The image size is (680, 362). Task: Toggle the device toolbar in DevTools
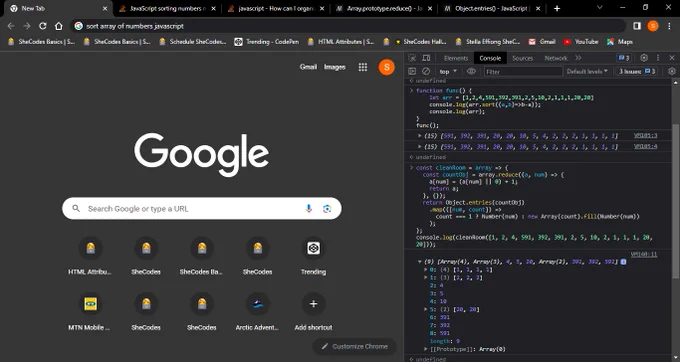pyautogui.click(x=426, y=58)
